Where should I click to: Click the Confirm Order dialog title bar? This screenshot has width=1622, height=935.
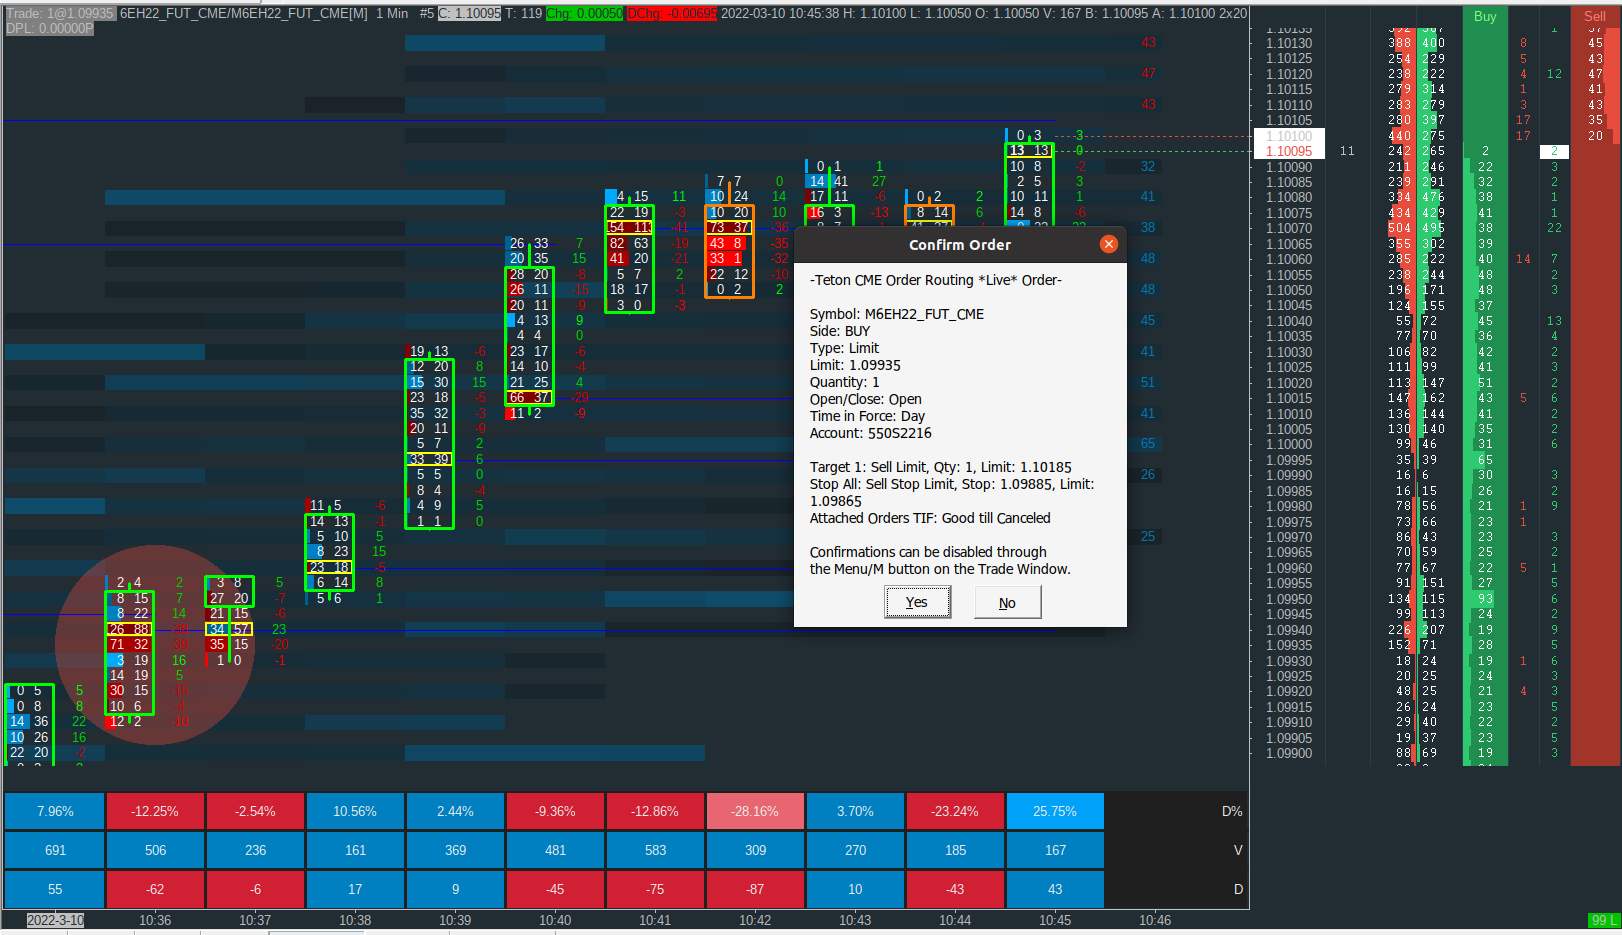[x=960, y=244]
